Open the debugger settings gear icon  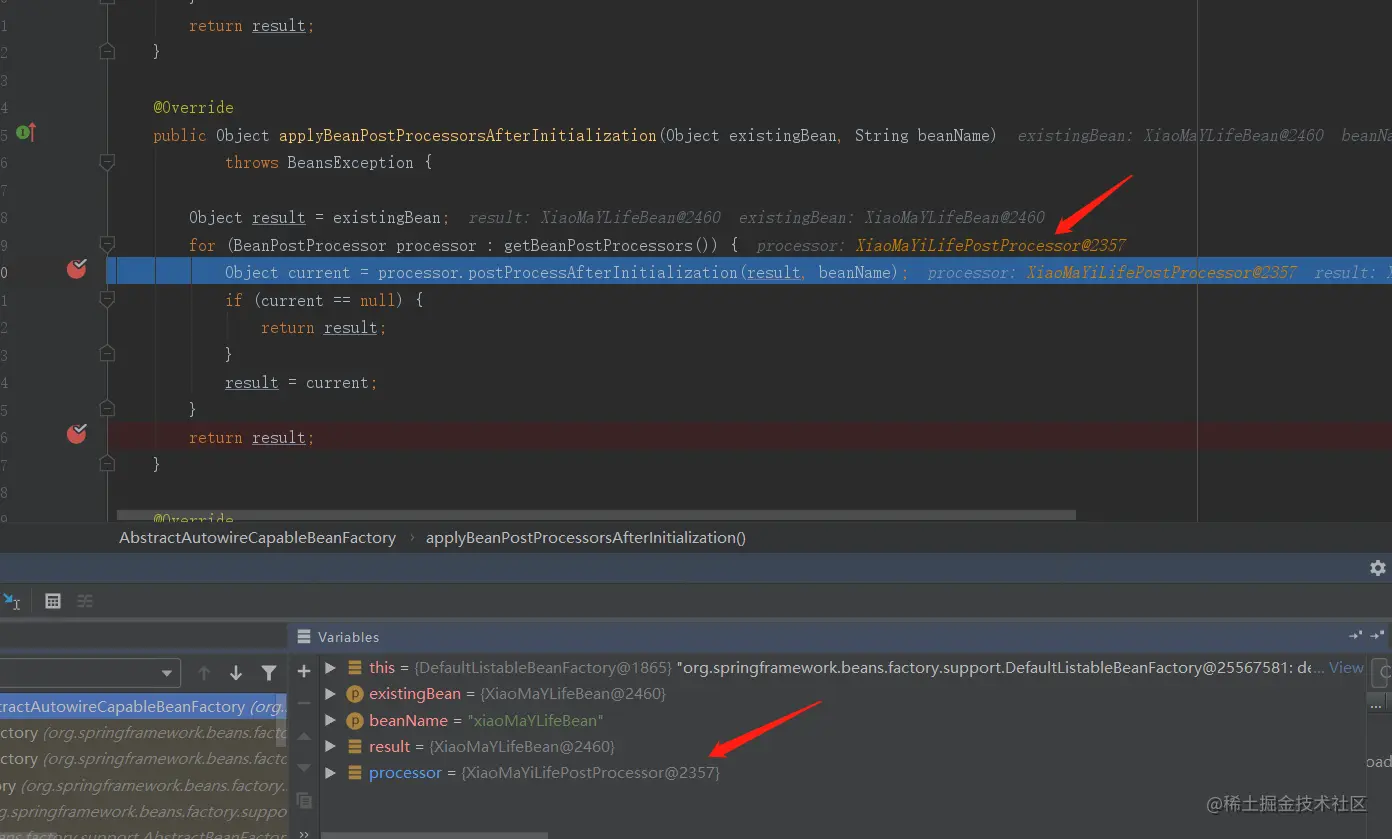pos(1377,568)
